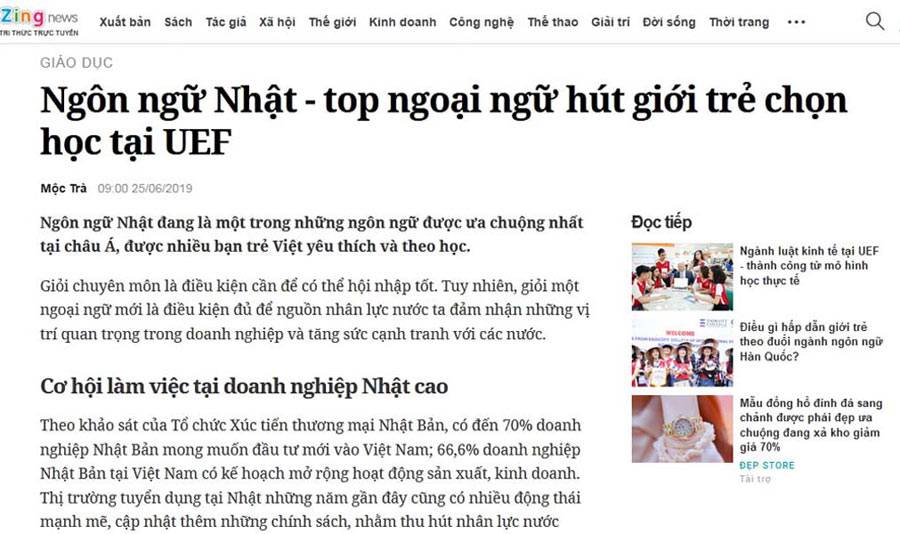Read article about ngành ngôn ngữ Hàn Quốc

[x=811, y=342]
